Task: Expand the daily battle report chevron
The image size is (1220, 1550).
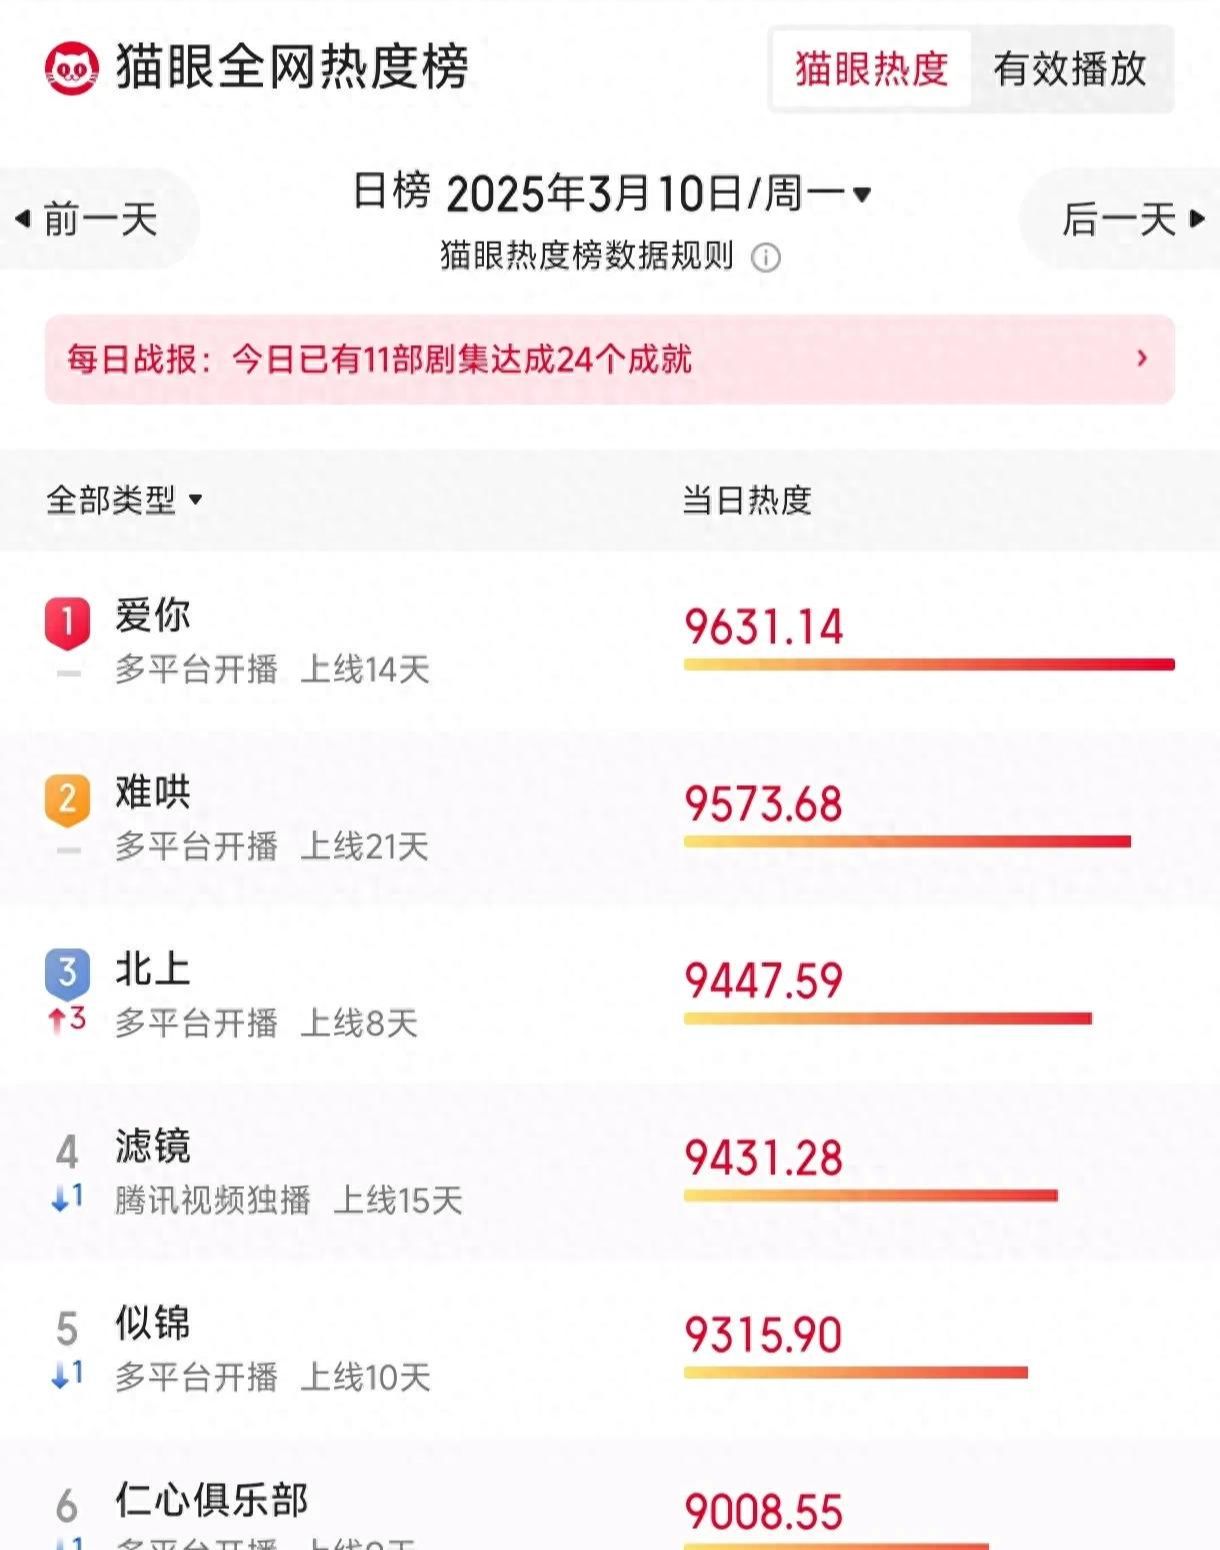Action: (1142, 358)
